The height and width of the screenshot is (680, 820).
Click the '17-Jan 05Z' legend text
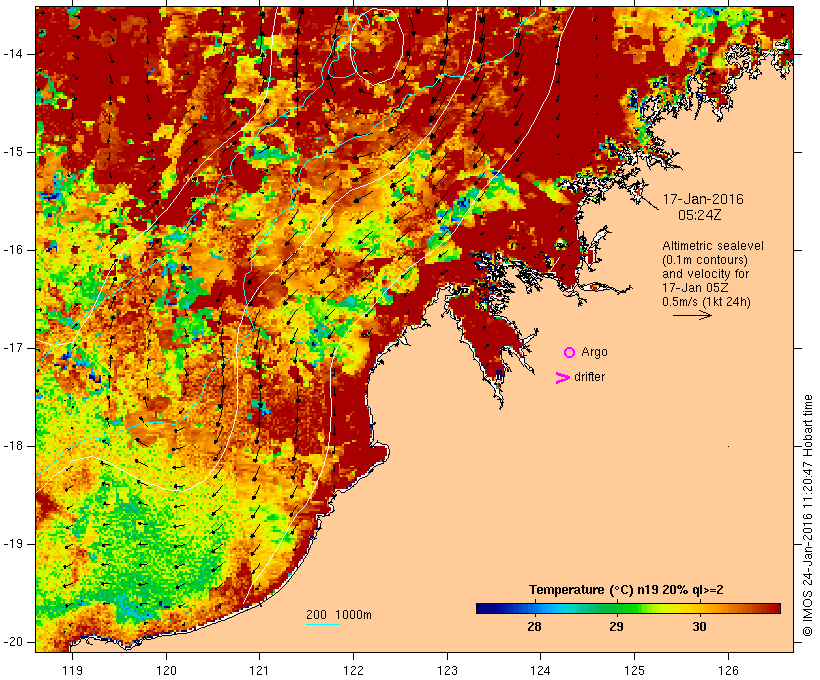(695, 288)
